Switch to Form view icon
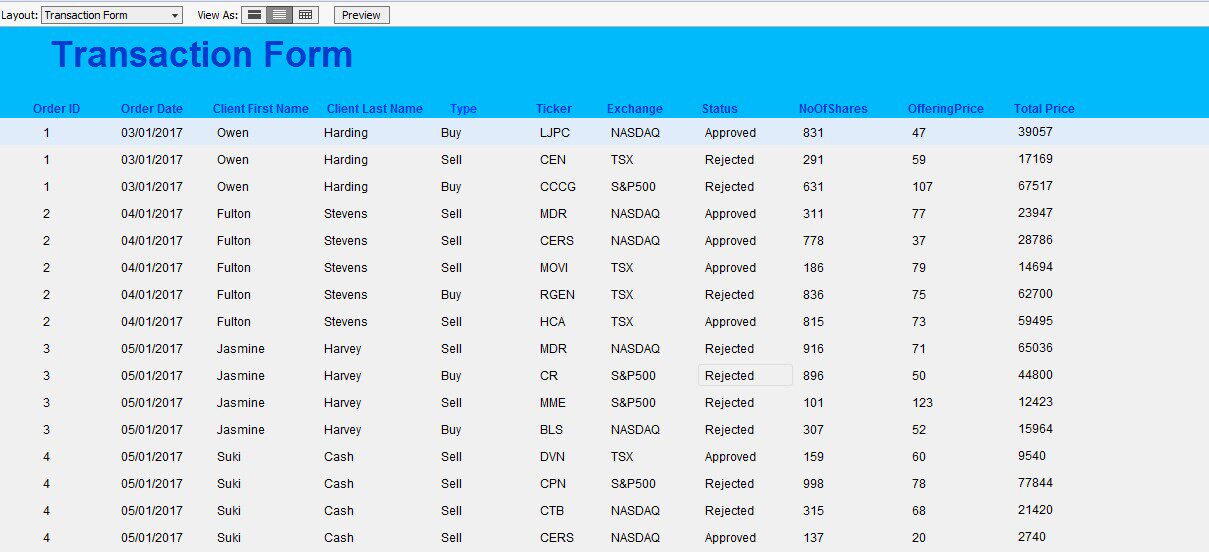 [x=255, y=15]
